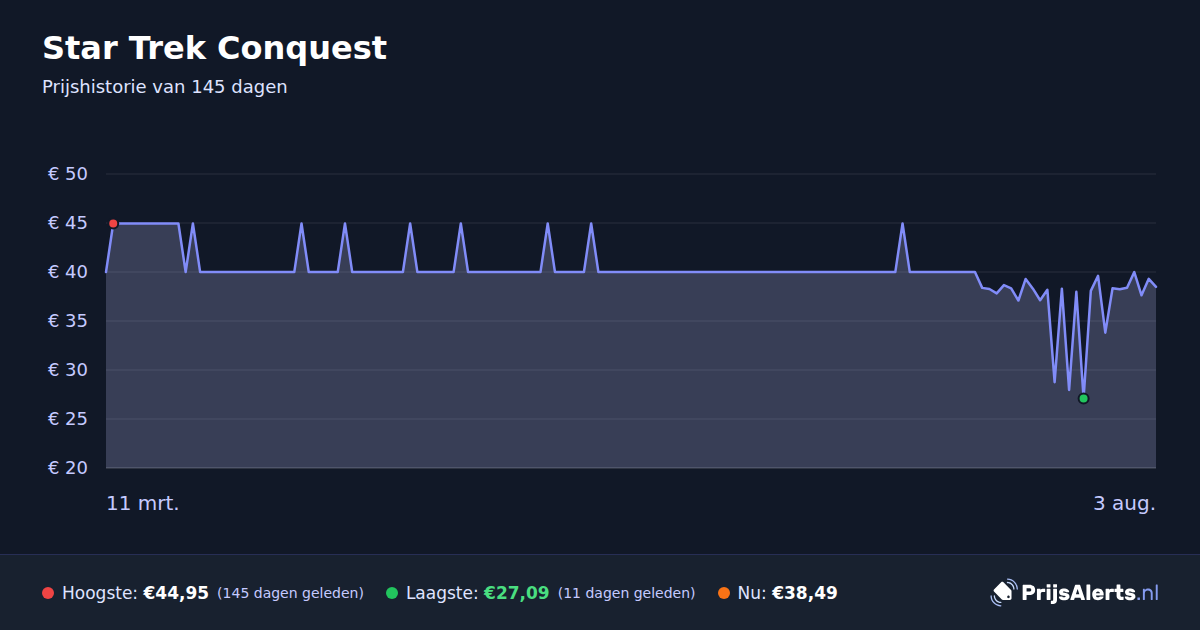Click the '€ 25' axis label

68,419
